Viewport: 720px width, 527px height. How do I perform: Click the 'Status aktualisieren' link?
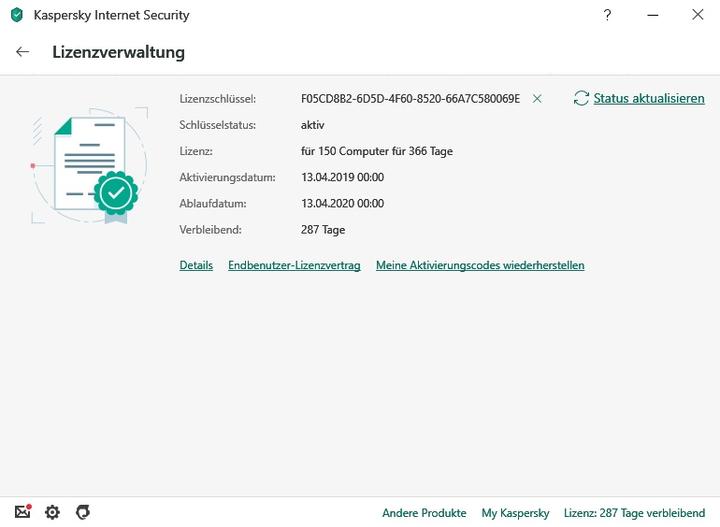click(648, 98)
